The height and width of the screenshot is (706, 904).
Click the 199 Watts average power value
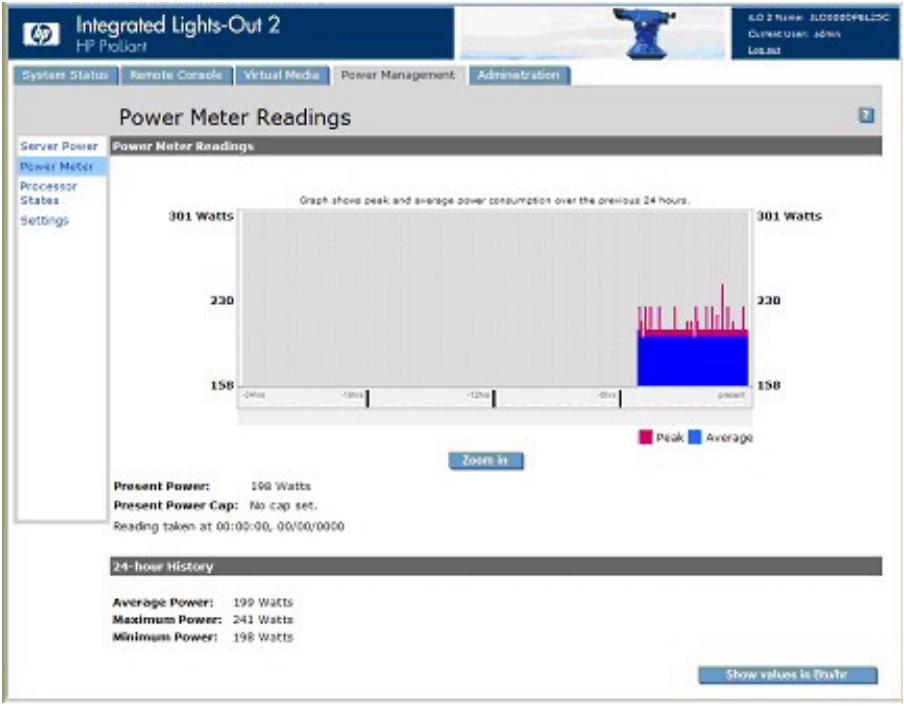(263, 602)
